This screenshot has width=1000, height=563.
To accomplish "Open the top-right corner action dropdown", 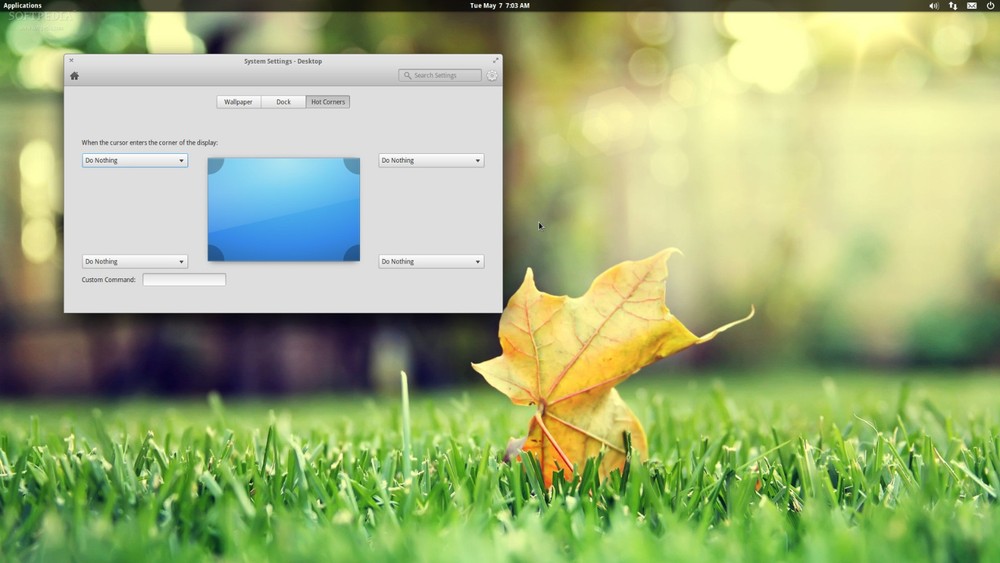I will pos(431,161).
